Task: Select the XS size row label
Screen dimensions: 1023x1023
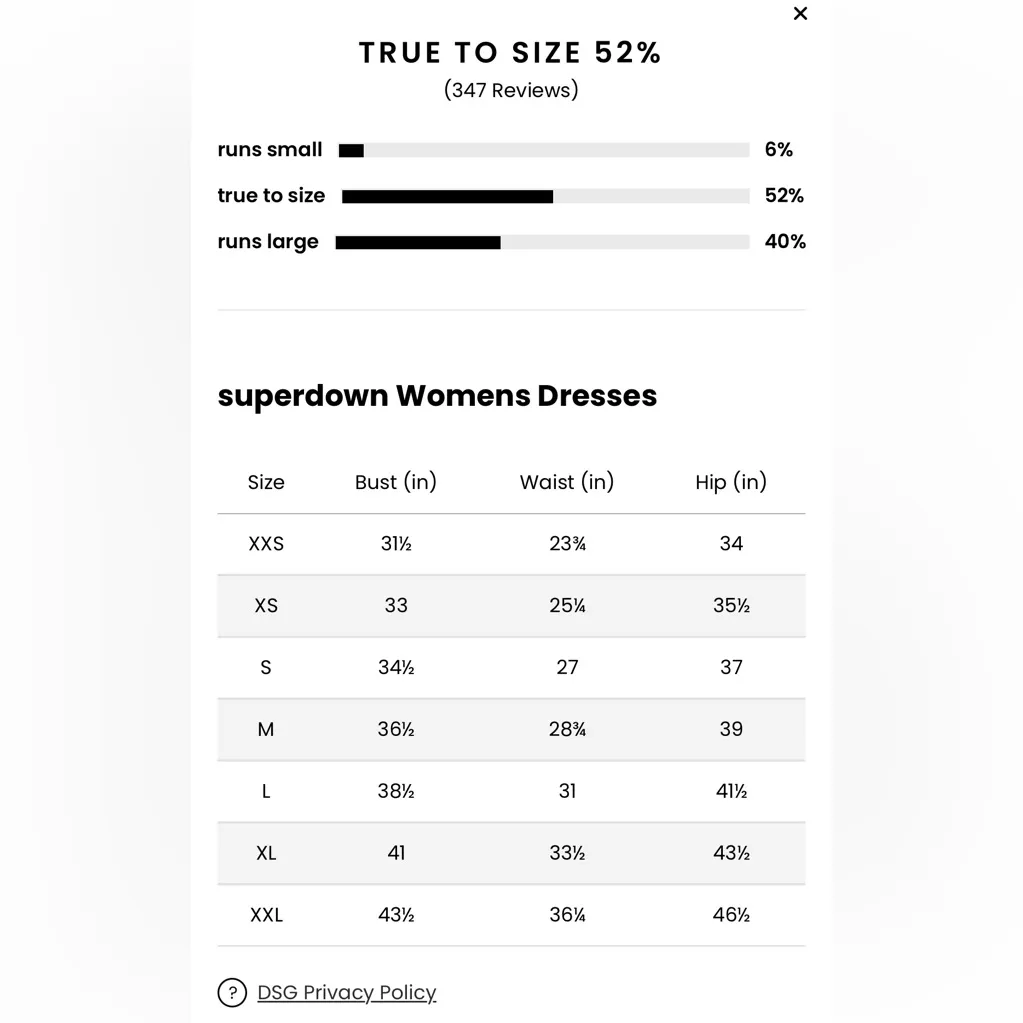Action: [266, 606]
